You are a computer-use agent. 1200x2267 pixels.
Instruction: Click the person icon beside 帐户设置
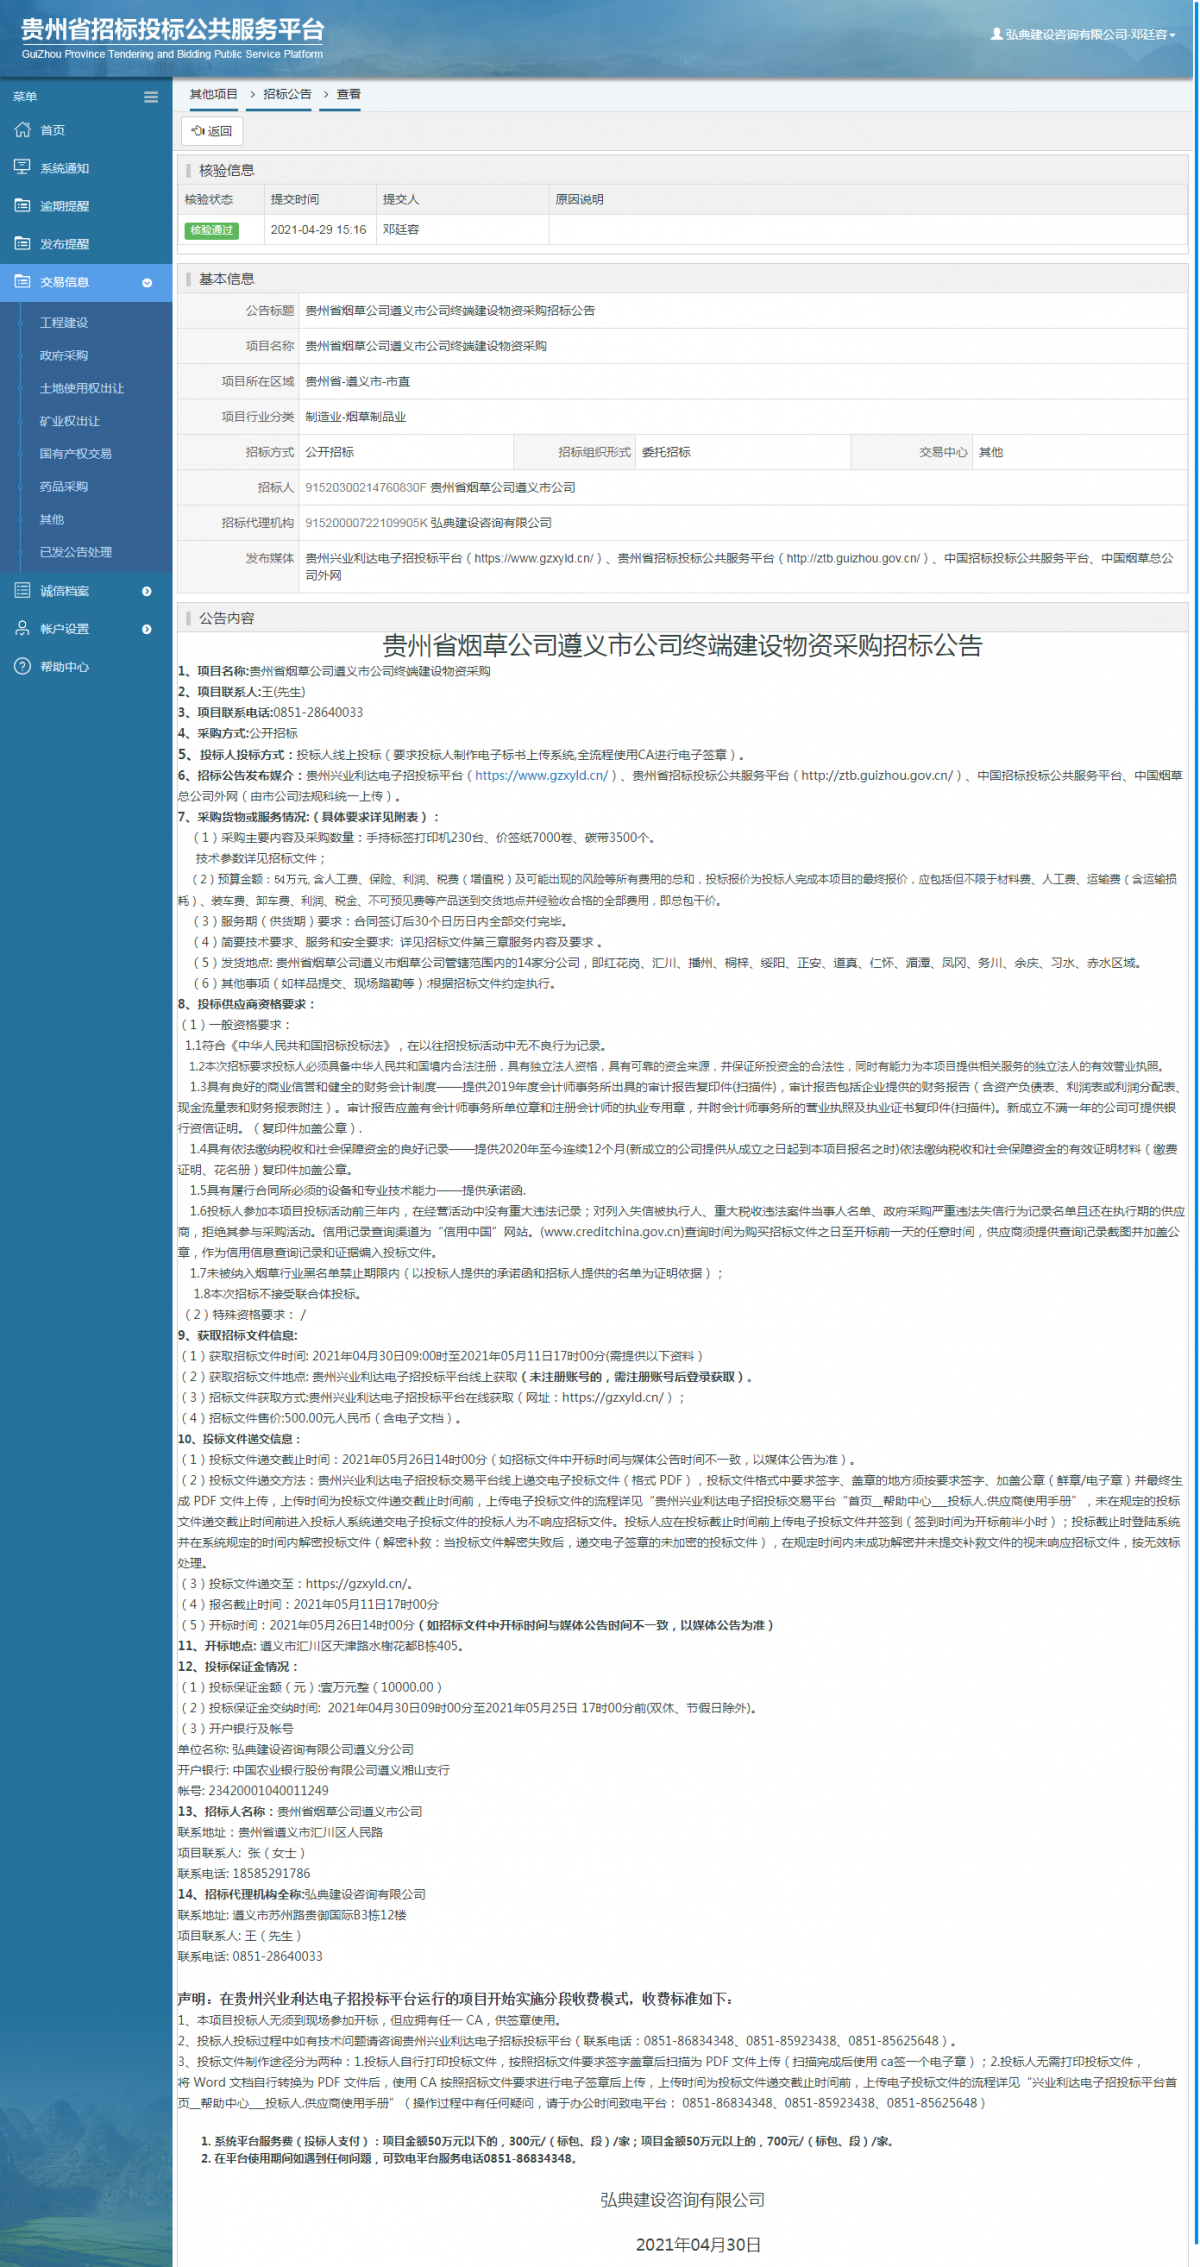click(x=22, y=628)
